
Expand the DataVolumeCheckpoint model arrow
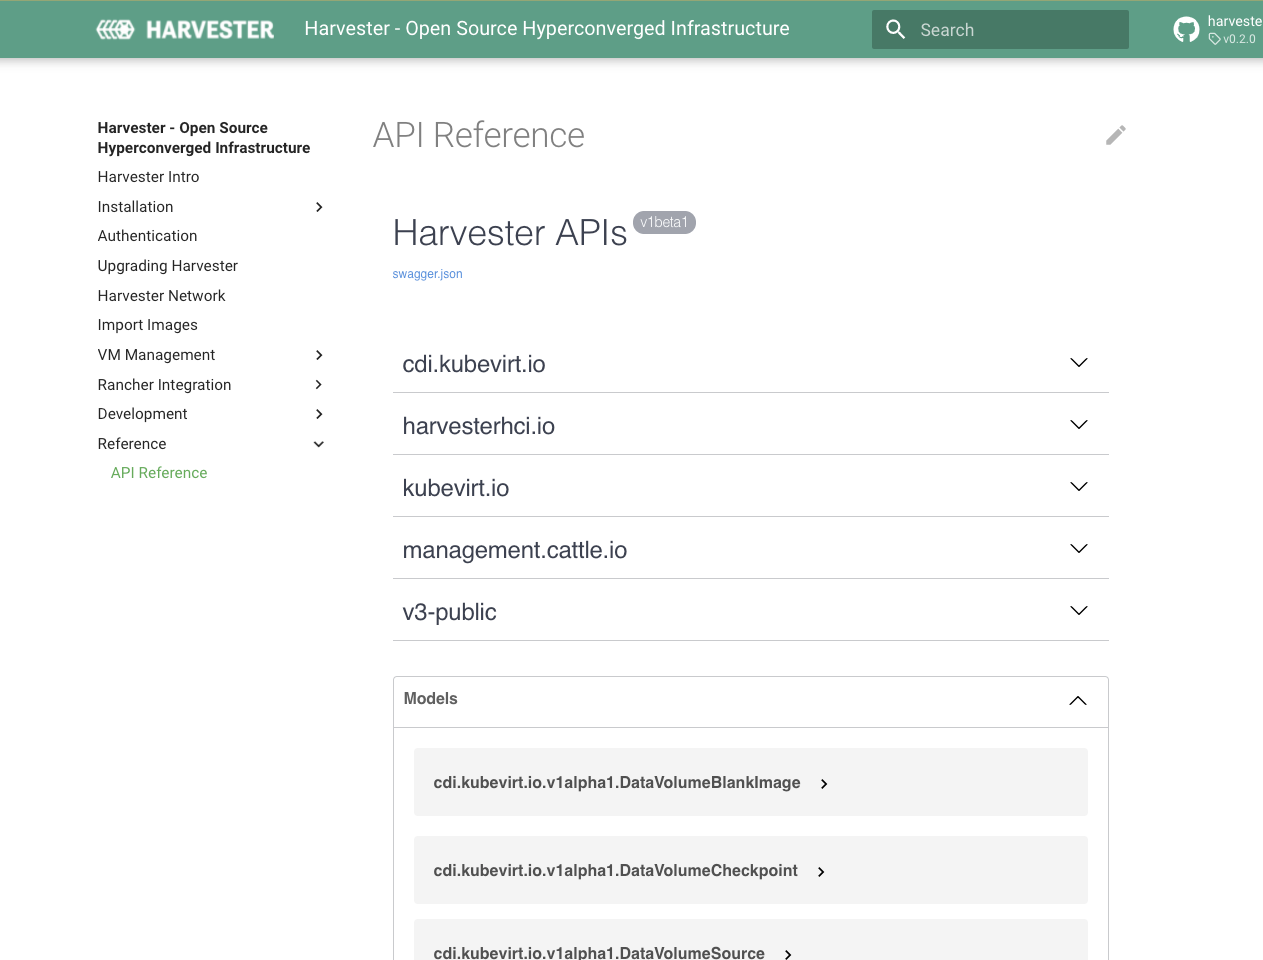click(821, 872)
